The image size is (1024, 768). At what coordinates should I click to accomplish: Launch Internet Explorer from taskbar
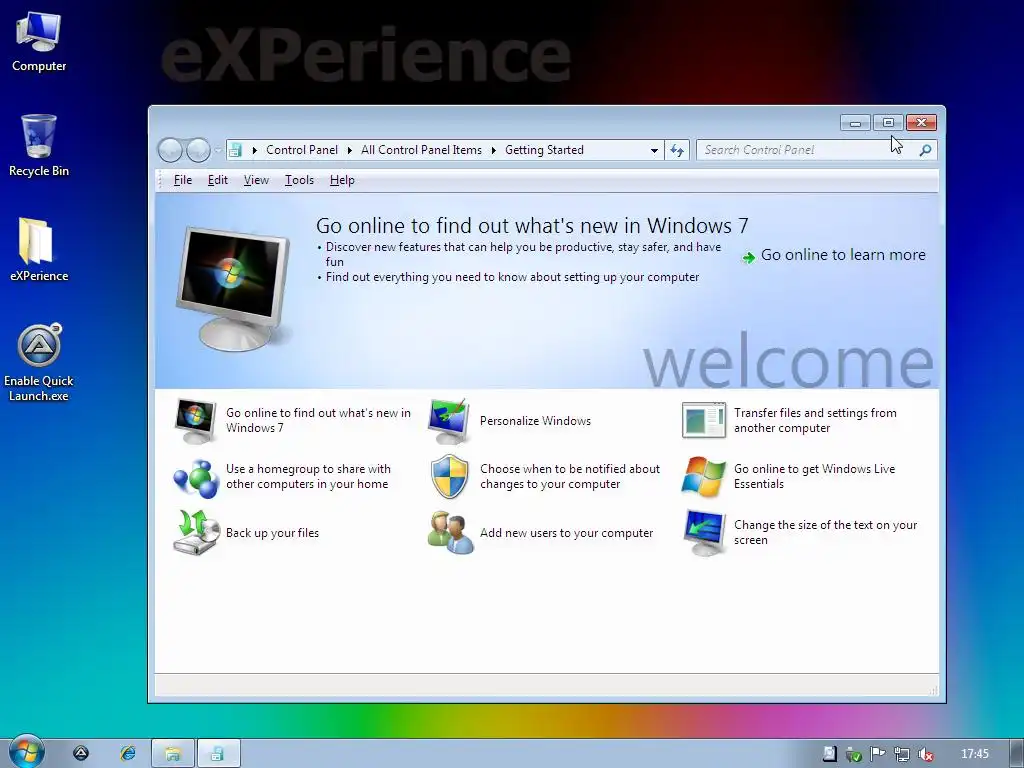point(127,754)
